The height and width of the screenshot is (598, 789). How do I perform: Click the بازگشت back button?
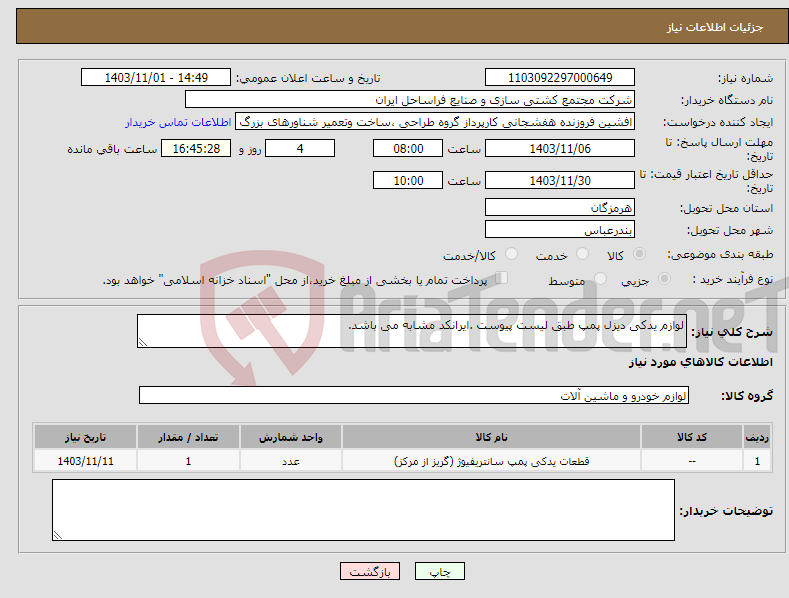click(x=370, y=571)
